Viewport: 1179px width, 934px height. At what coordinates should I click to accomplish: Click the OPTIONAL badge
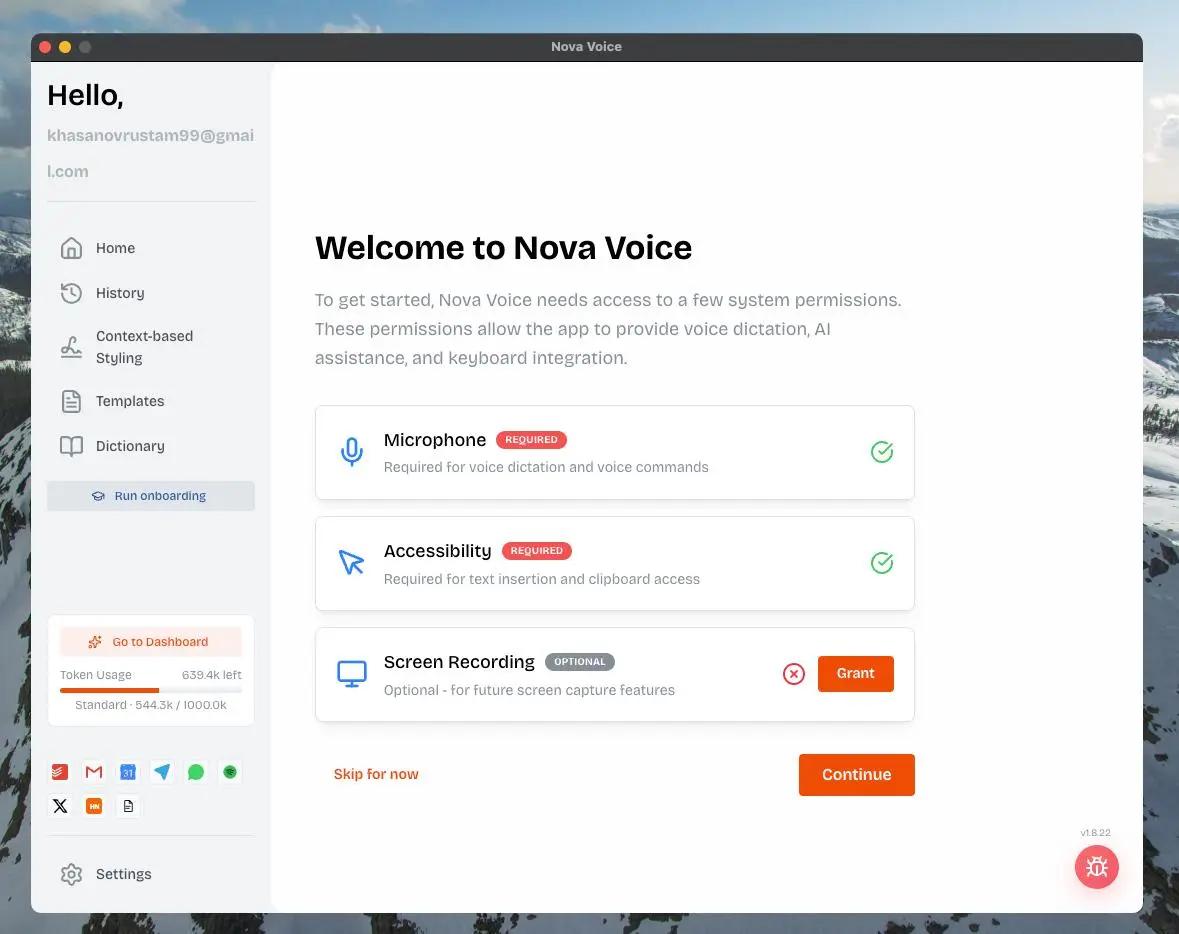coord(580,662)
